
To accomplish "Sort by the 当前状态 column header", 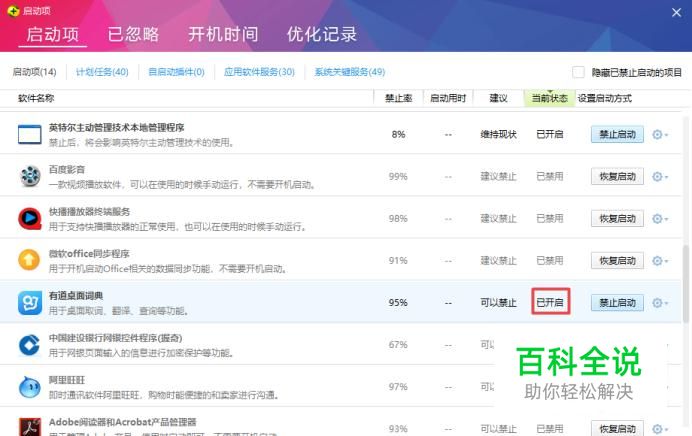I will pos(549,98).
